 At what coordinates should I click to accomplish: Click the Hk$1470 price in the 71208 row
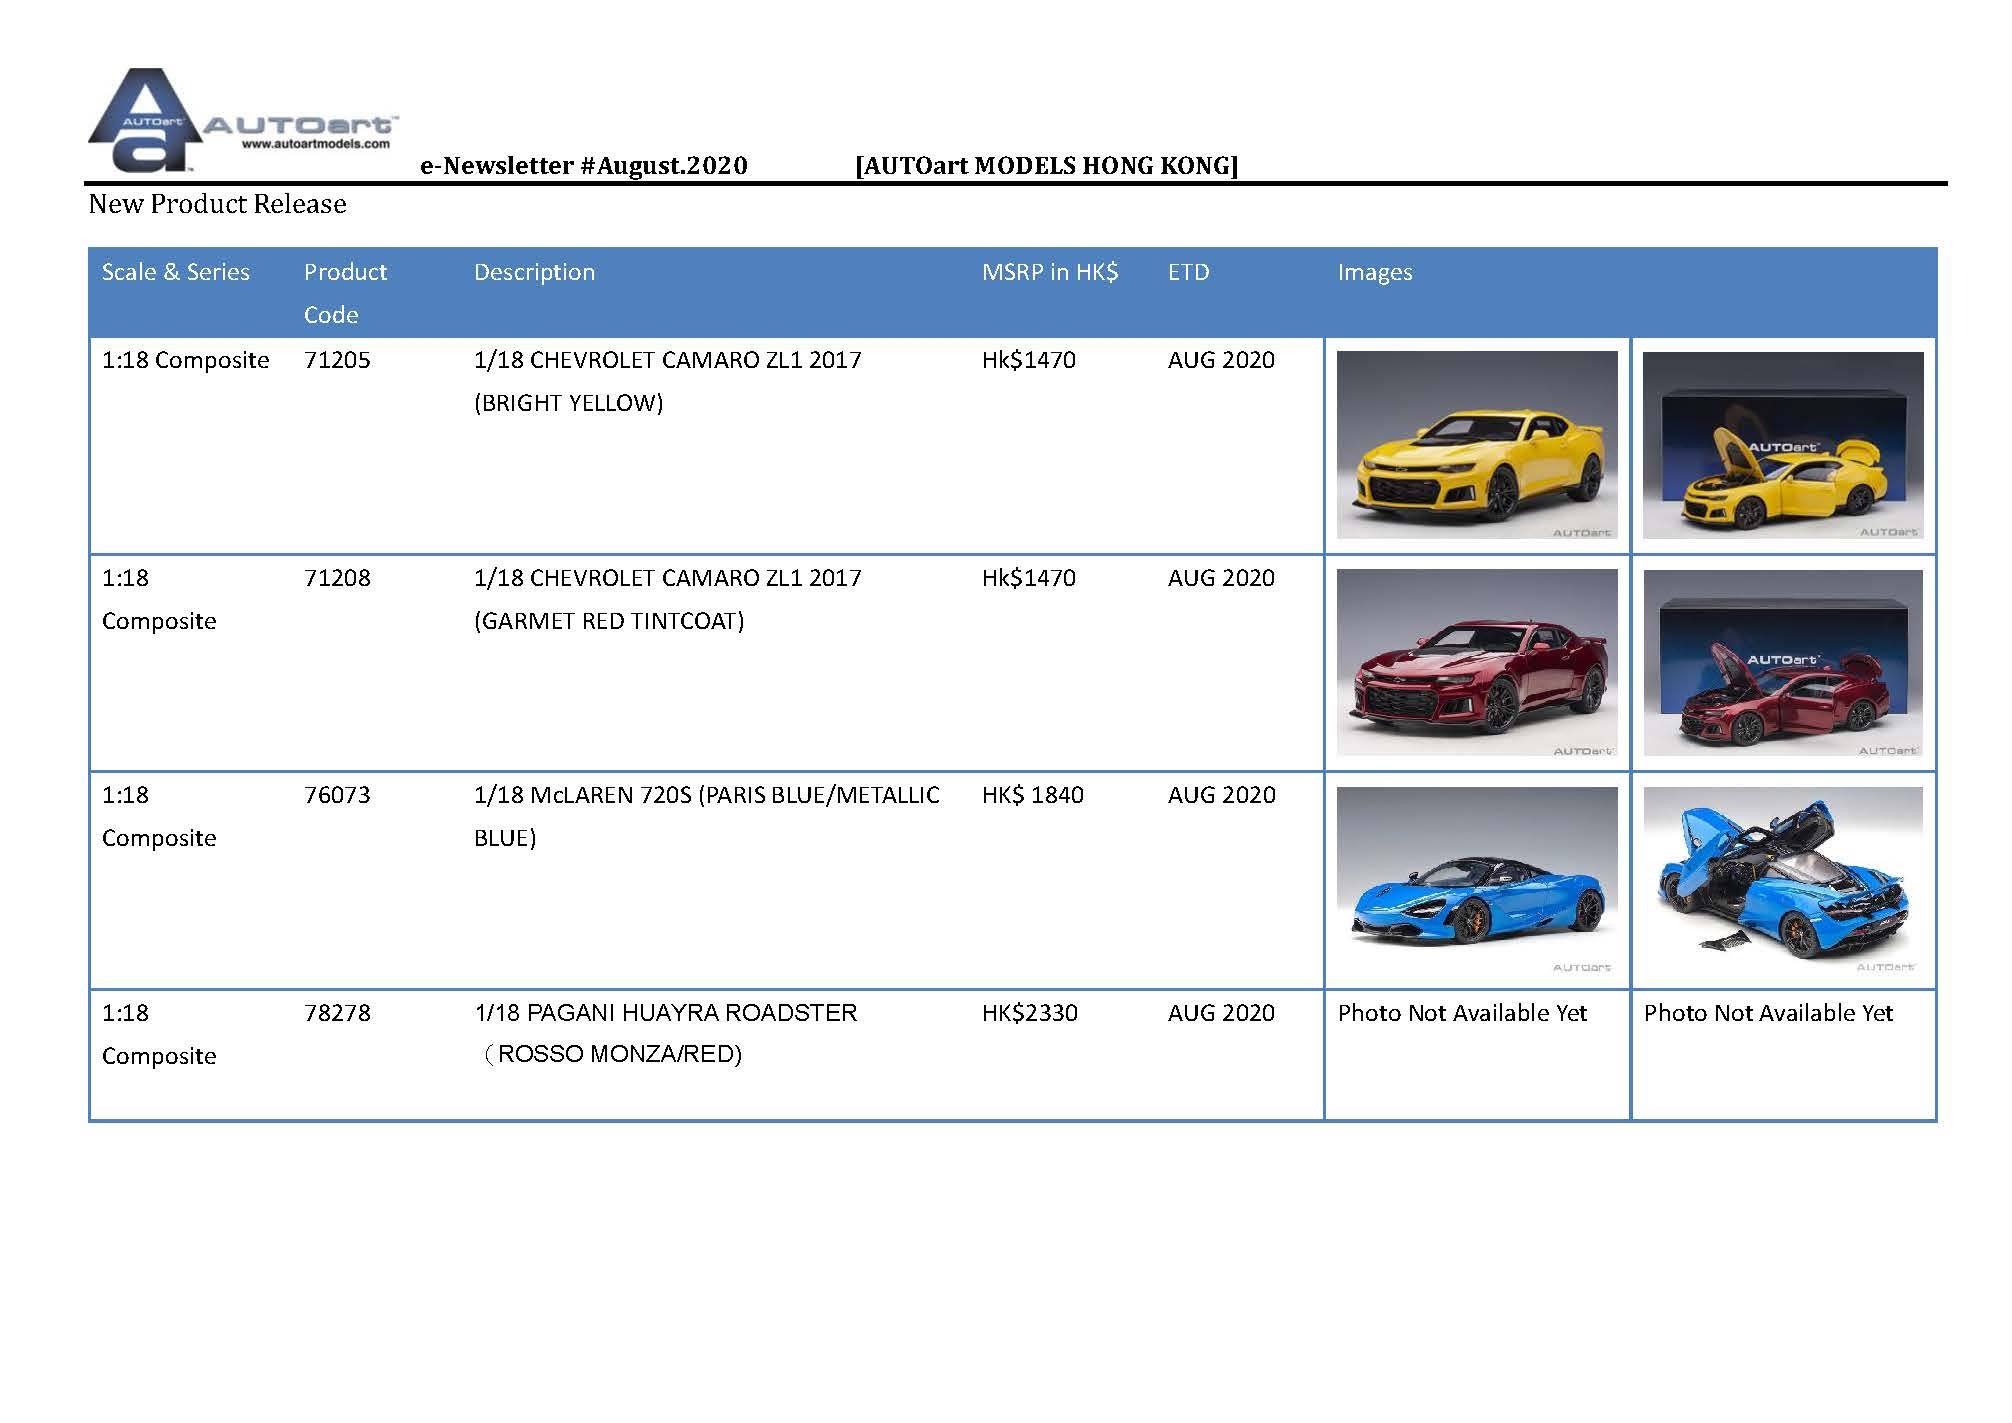pyautogui.click(x=1029, y=578)
